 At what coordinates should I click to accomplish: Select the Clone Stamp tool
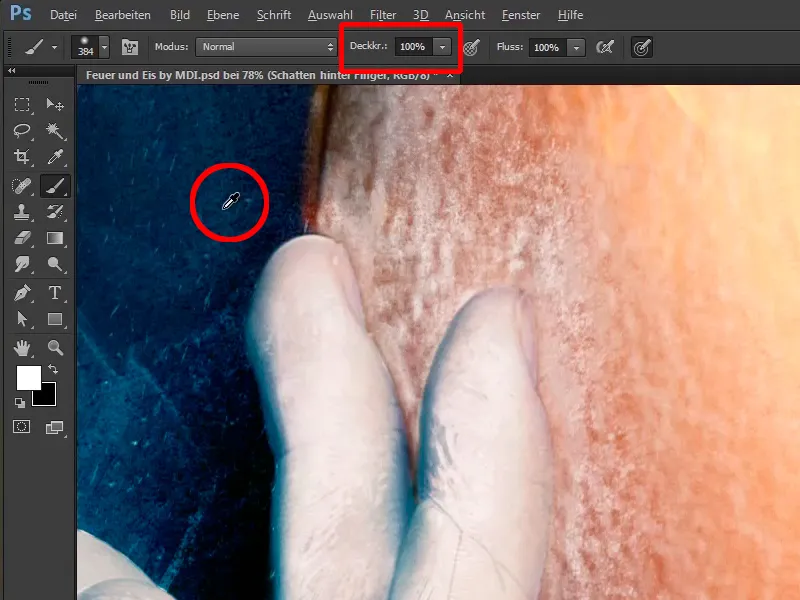(x=21, y=212)
